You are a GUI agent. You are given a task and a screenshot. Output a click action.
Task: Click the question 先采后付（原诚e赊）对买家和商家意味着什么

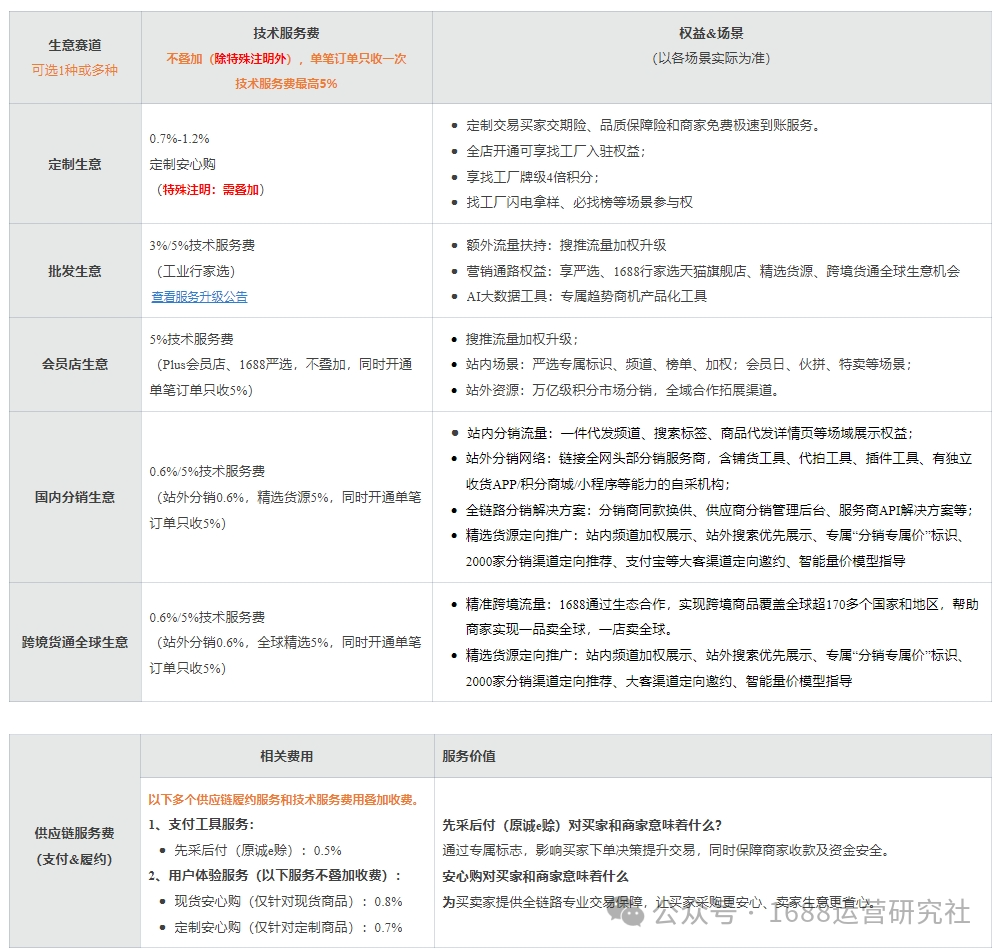click(582, 825)
